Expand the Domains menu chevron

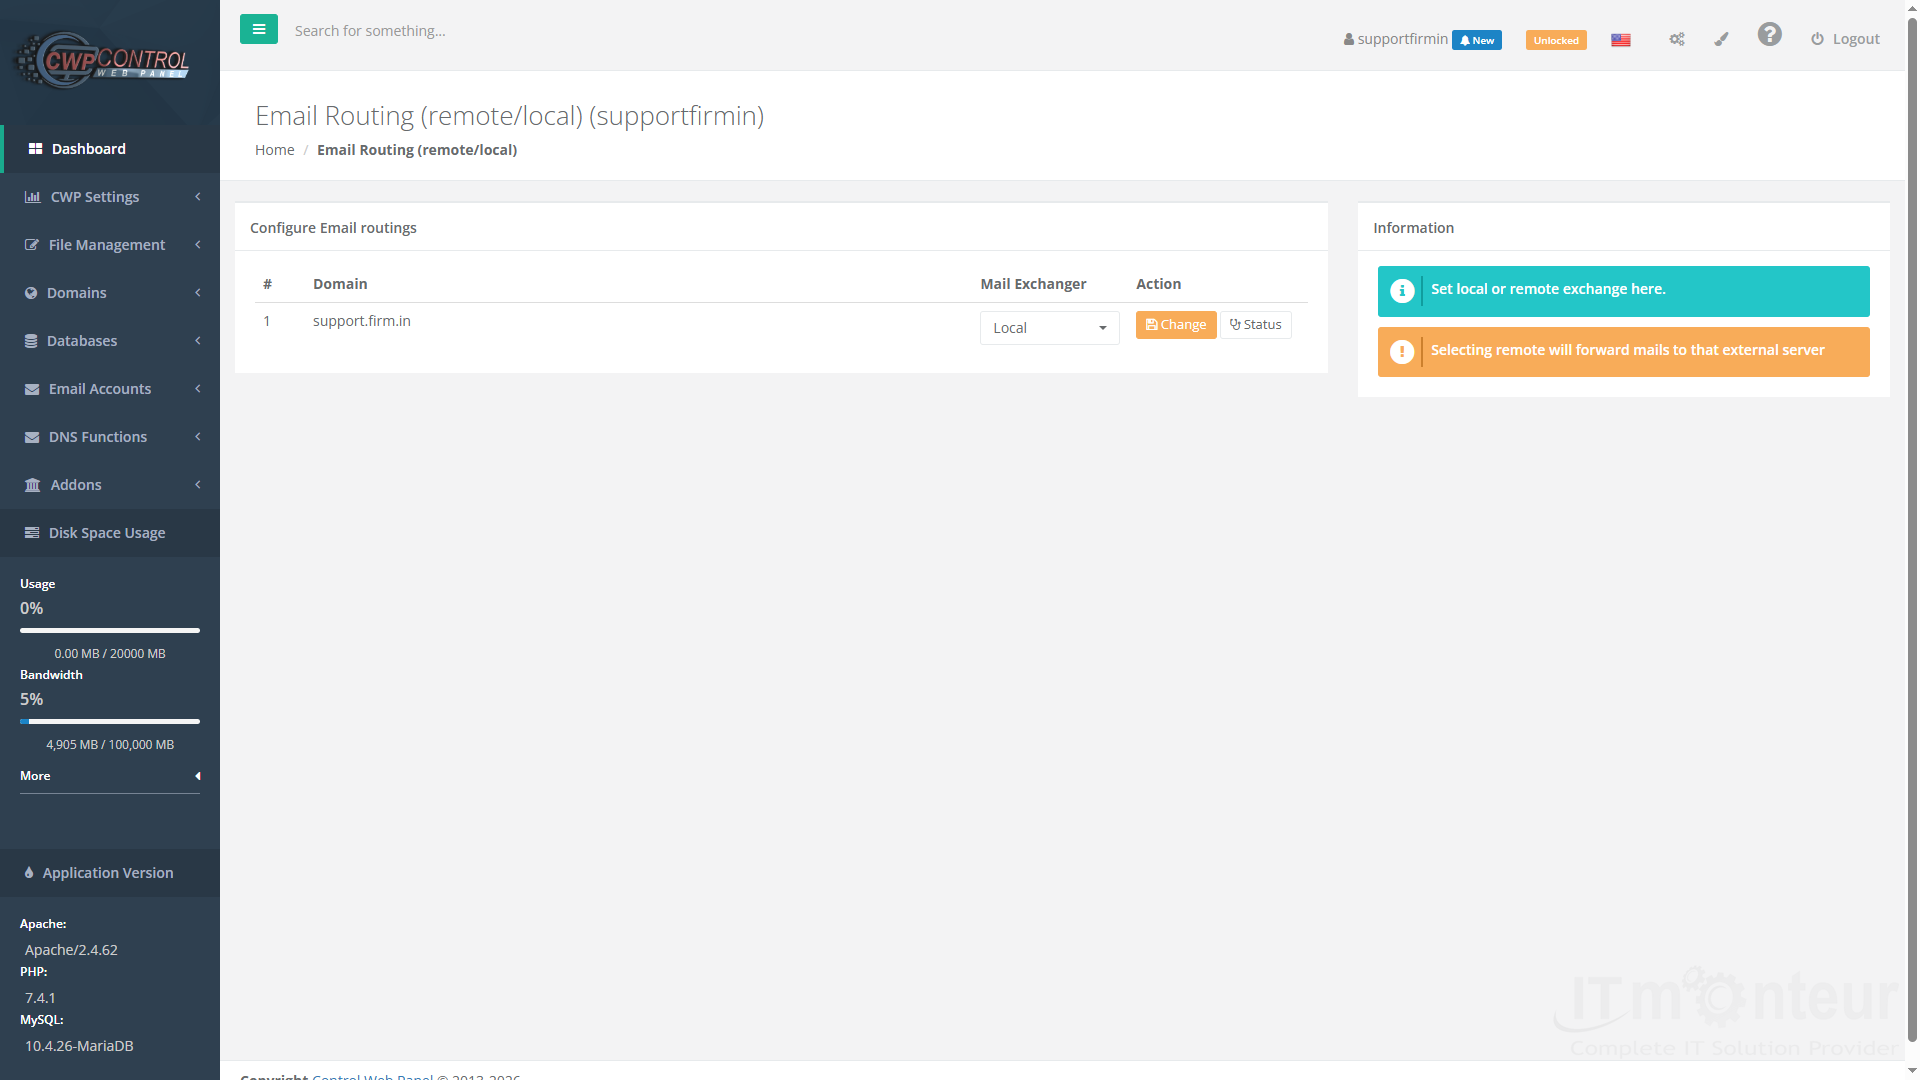[x=198, y=293]
